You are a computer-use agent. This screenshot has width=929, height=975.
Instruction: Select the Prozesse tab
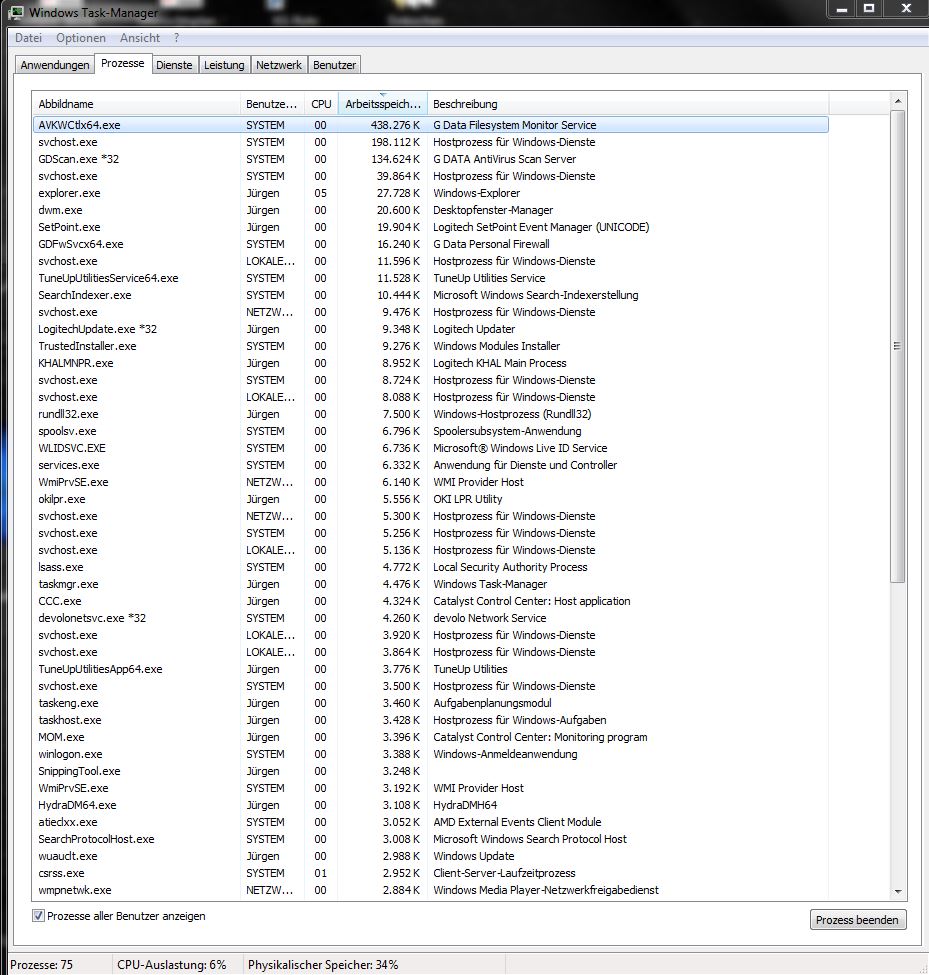click(x=122, y=63)
